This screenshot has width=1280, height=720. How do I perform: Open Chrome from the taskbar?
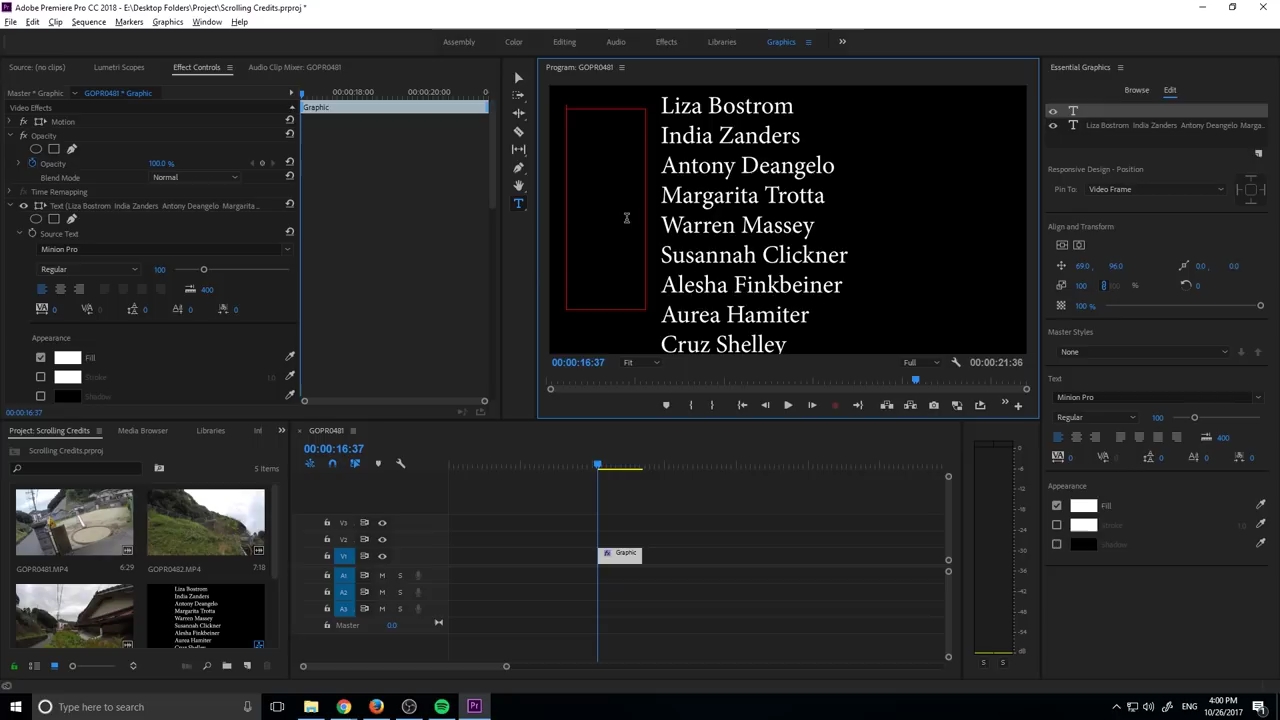[343, 707]
